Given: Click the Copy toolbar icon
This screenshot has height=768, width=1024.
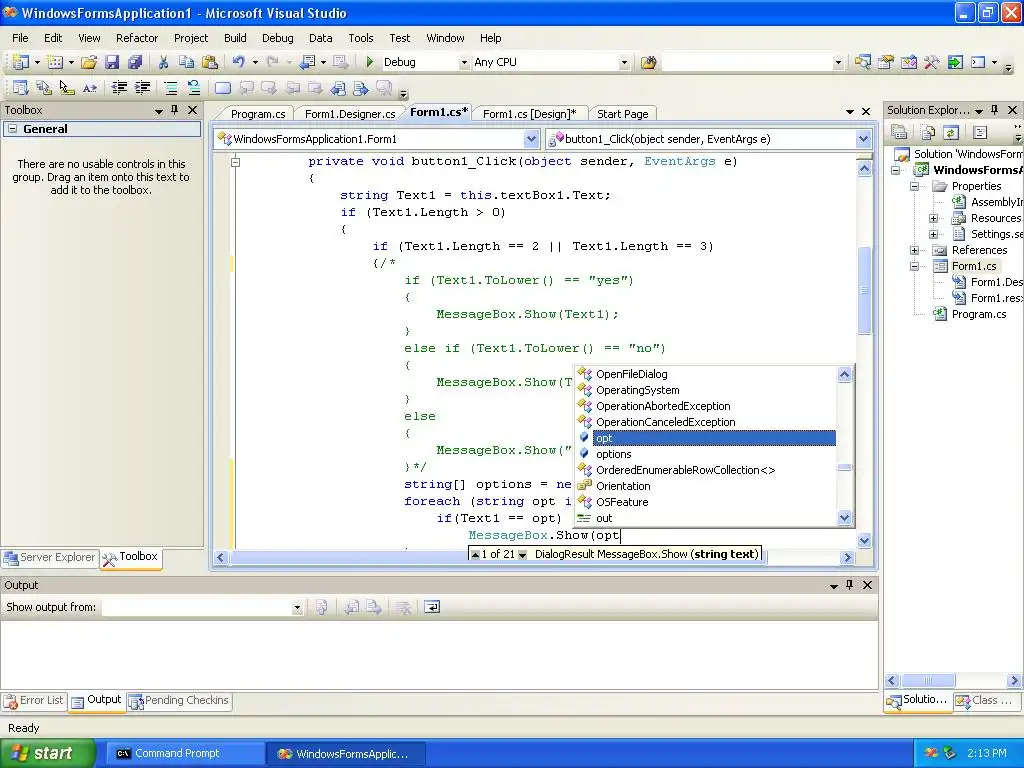Looking at the screenshot, I should 186,62.
